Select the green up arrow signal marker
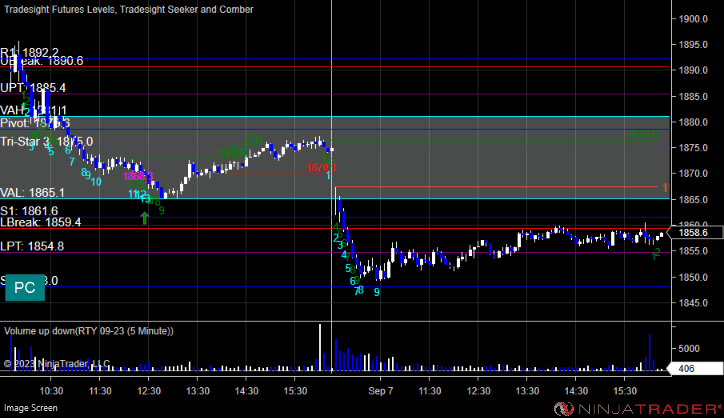The width and height of the screenshot is (724, 418). click(x=145, y=218)
